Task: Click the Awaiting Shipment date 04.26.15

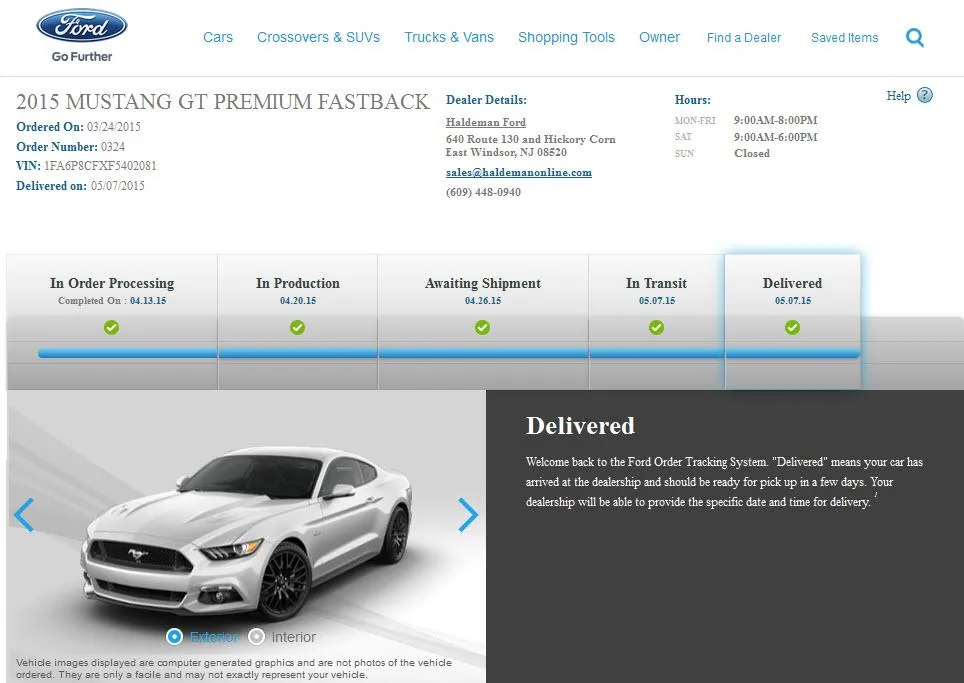Action: click(483, 301)
